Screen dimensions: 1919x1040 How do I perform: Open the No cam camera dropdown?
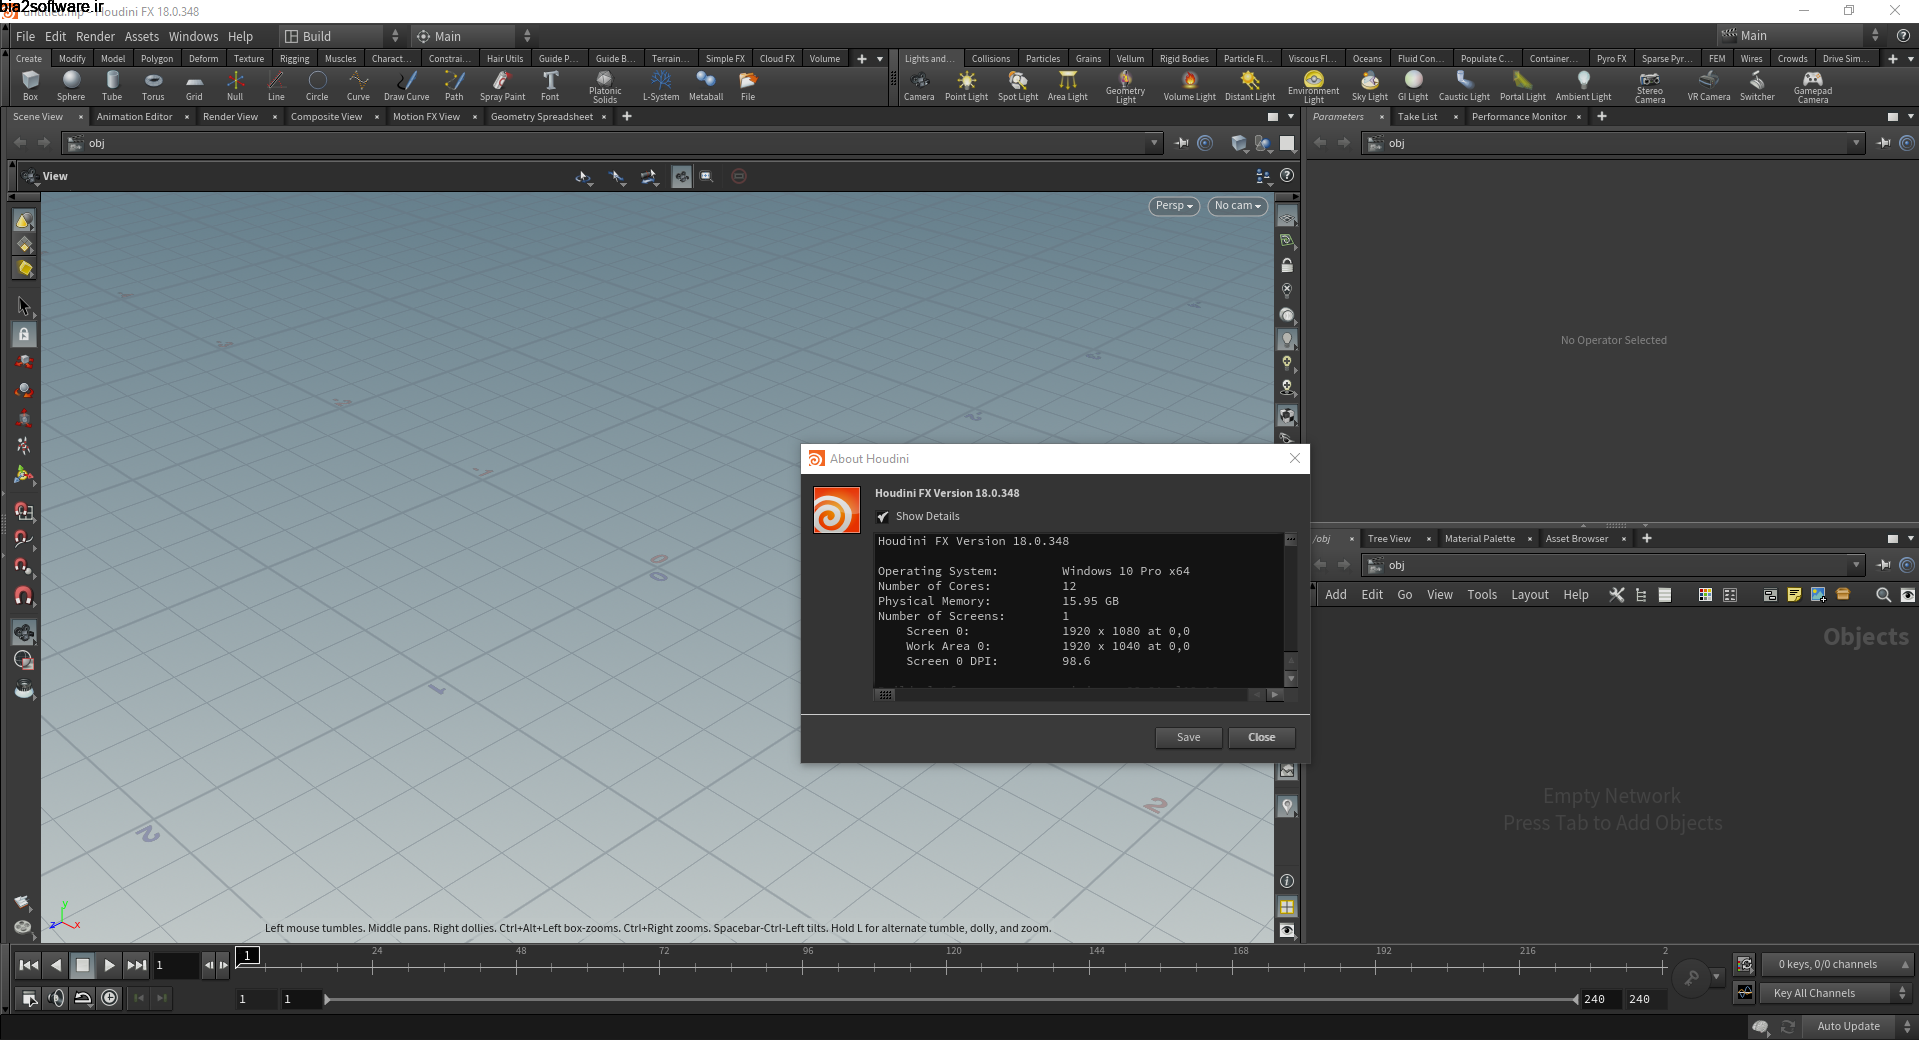1236,206
